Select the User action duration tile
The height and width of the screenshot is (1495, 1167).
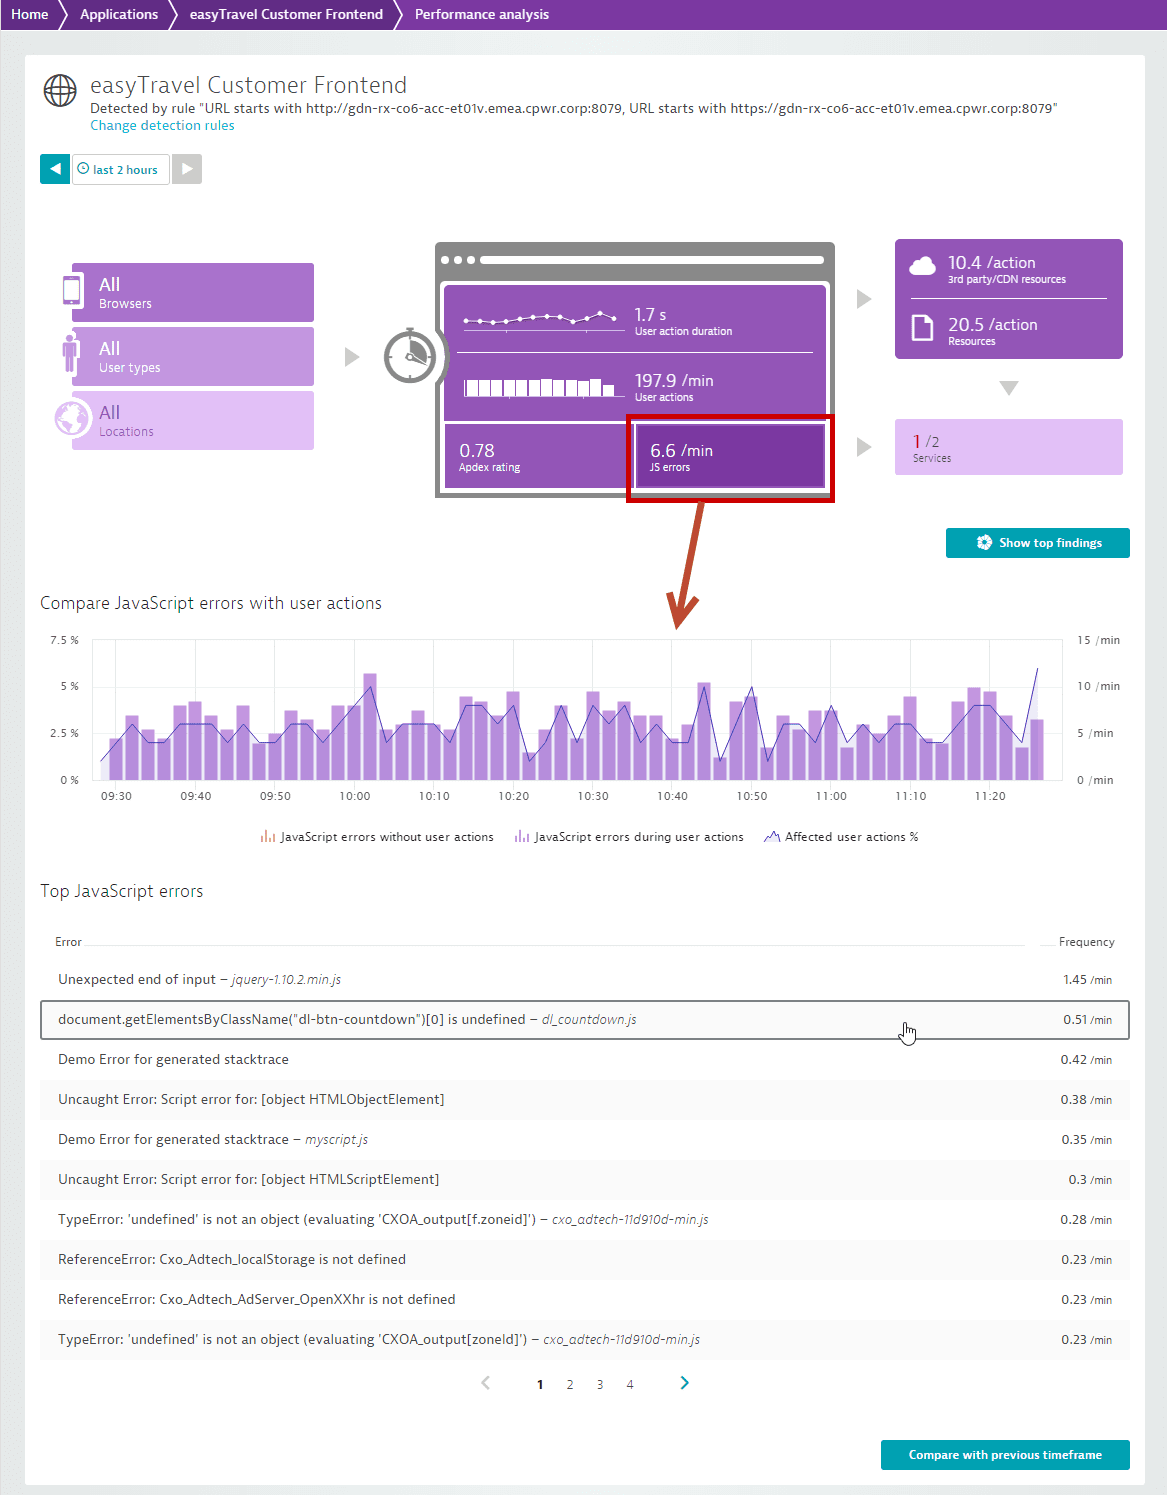coord(635,320)
